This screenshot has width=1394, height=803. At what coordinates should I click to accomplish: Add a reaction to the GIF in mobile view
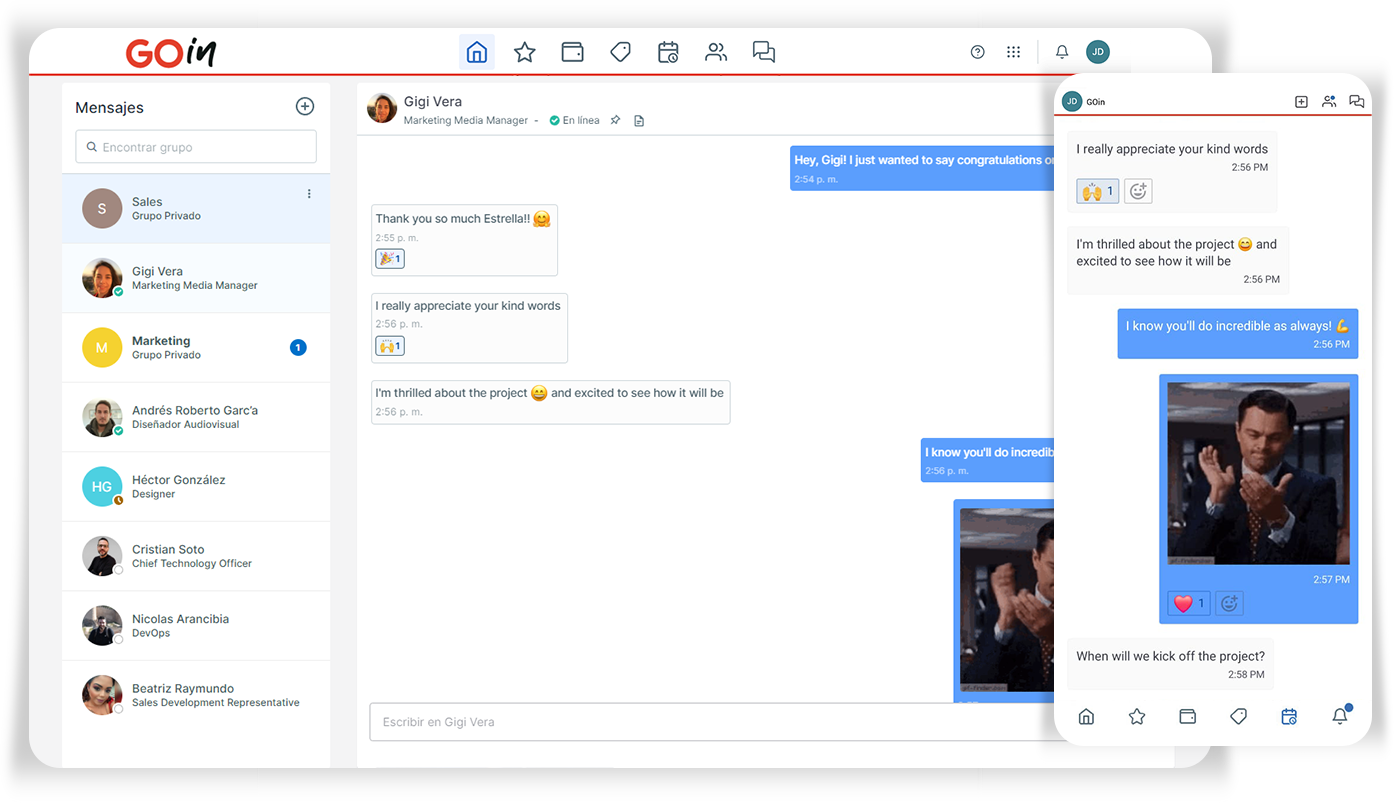[1230, 603]
